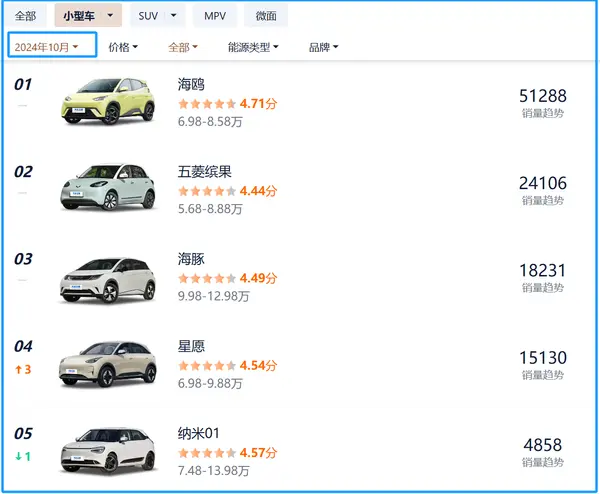This screenshot has width=600, height=494.
Task: Click rank number 04
Action: click(23, 346)
